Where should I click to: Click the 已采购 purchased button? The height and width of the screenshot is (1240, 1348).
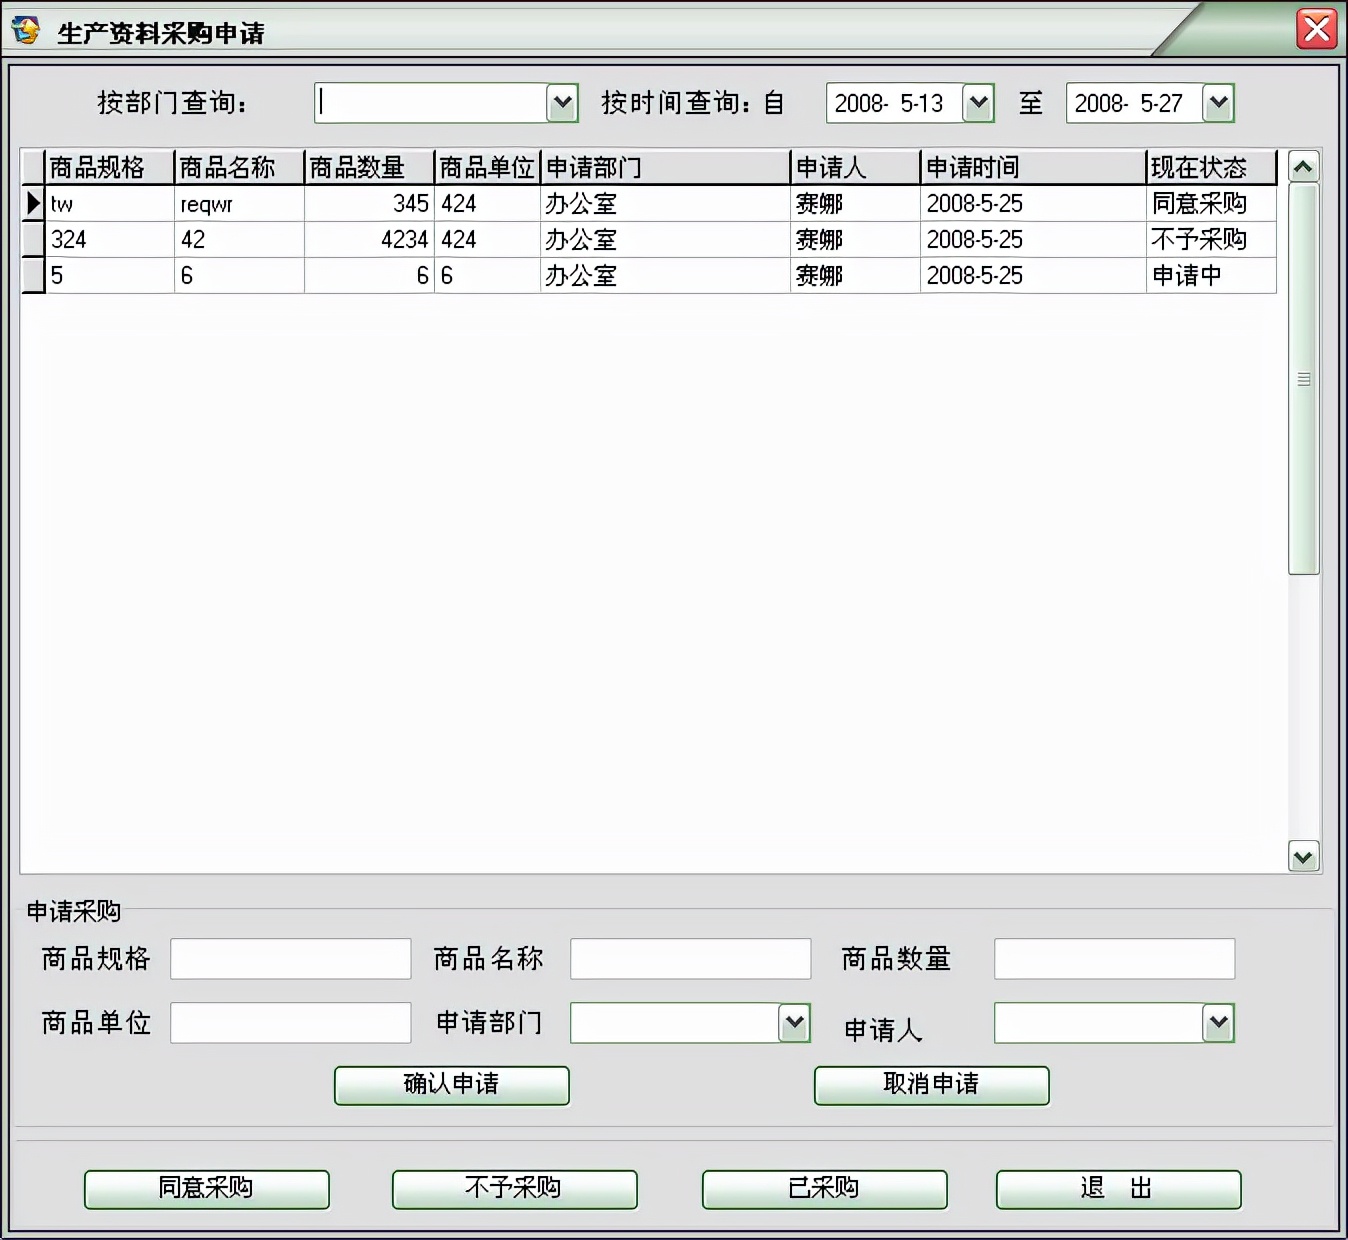pyautogui.click(x=823, y=1189)
